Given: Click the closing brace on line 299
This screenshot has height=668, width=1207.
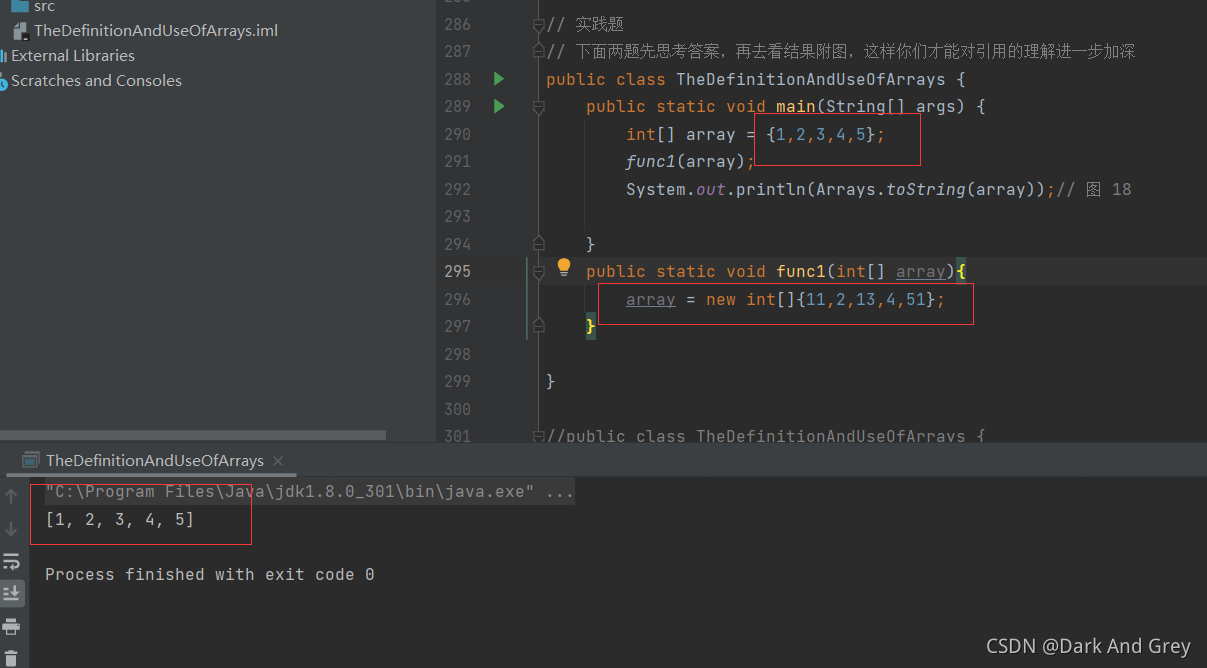Looking at the screenshot, I should (x=551, y=381).
